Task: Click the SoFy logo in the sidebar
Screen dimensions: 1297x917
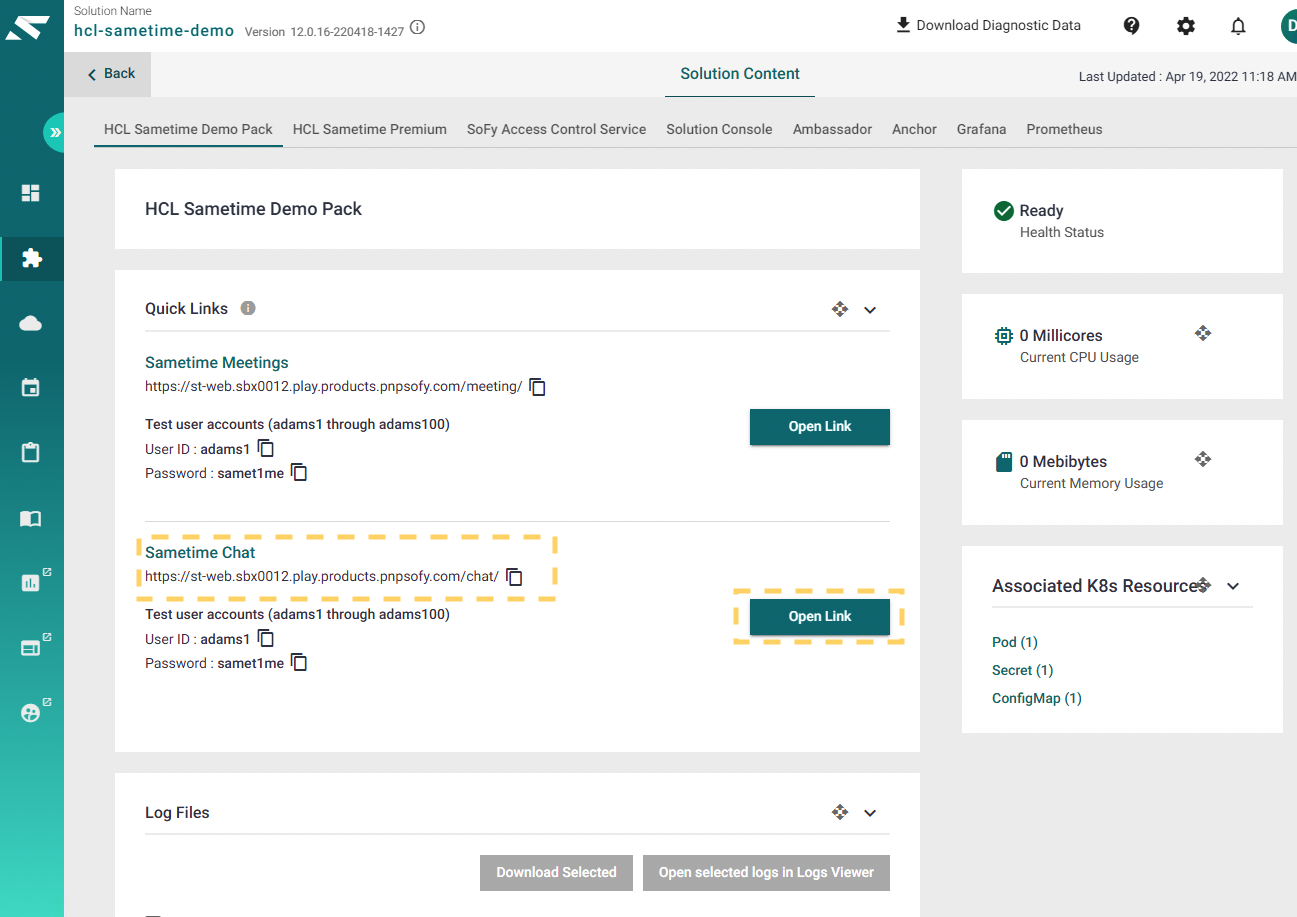Action: tap(26, 28)
